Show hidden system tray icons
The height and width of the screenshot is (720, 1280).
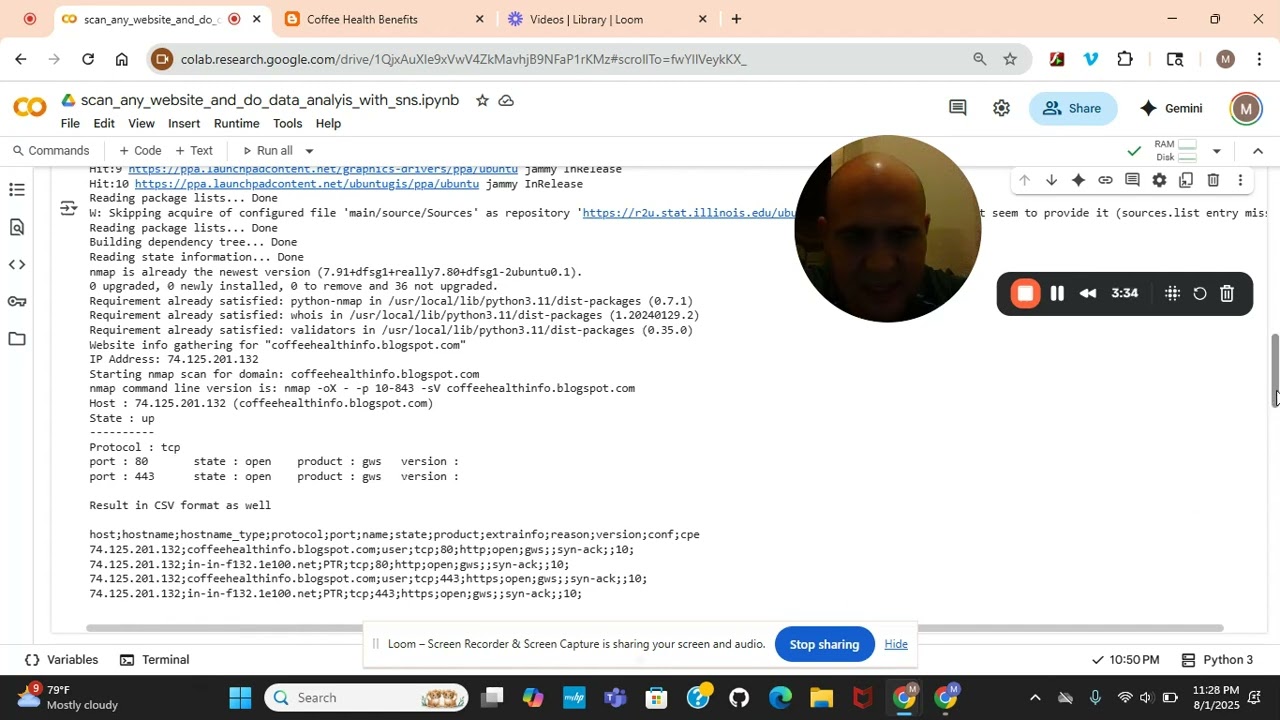(x=1035, y=698)
